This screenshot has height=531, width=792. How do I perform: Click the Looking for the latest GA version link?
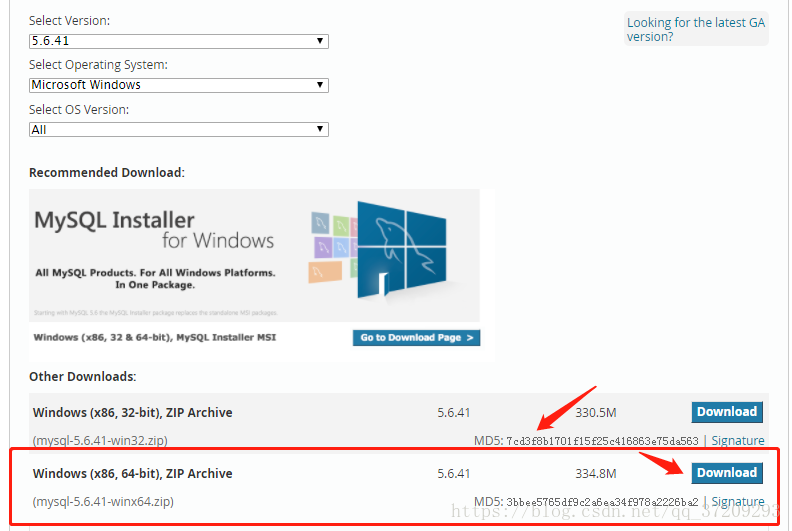coord(696,29)
